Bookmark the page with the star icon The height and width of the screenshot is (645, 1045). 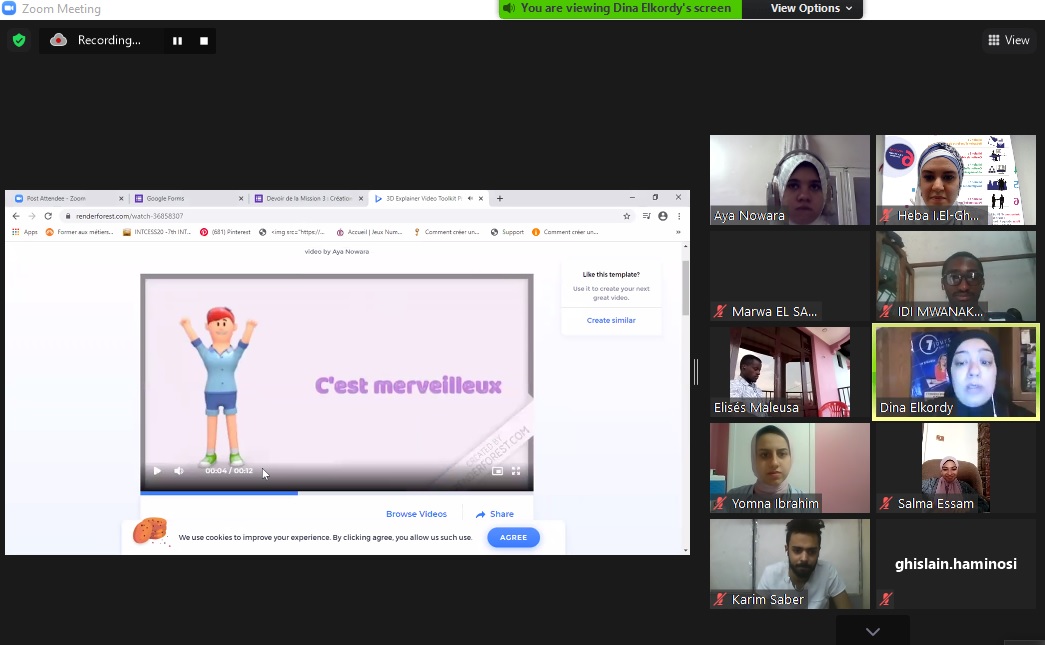[x=627, y=216]
